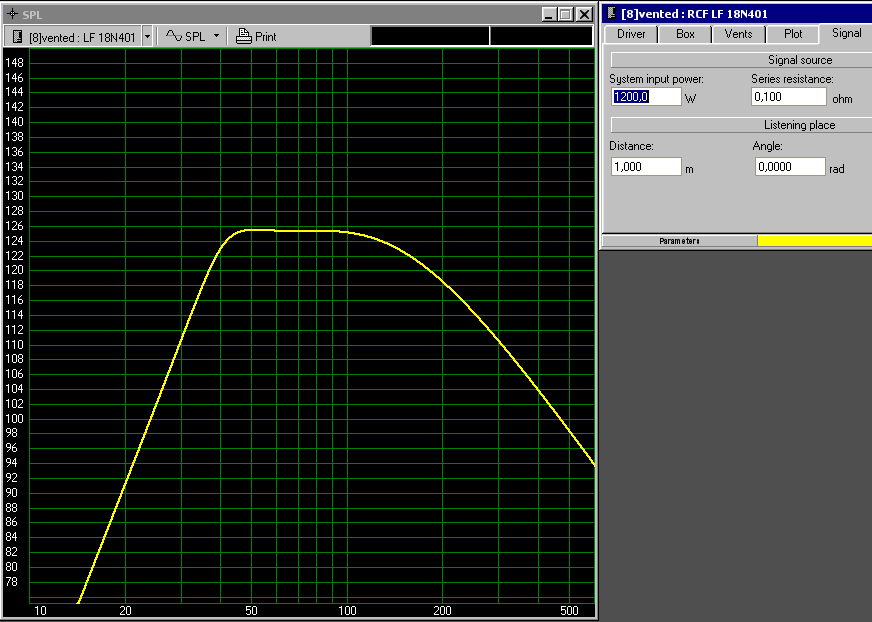Select the Plot tab
Image resolution: width=872 pixels, height=622 pixels.
792,34
